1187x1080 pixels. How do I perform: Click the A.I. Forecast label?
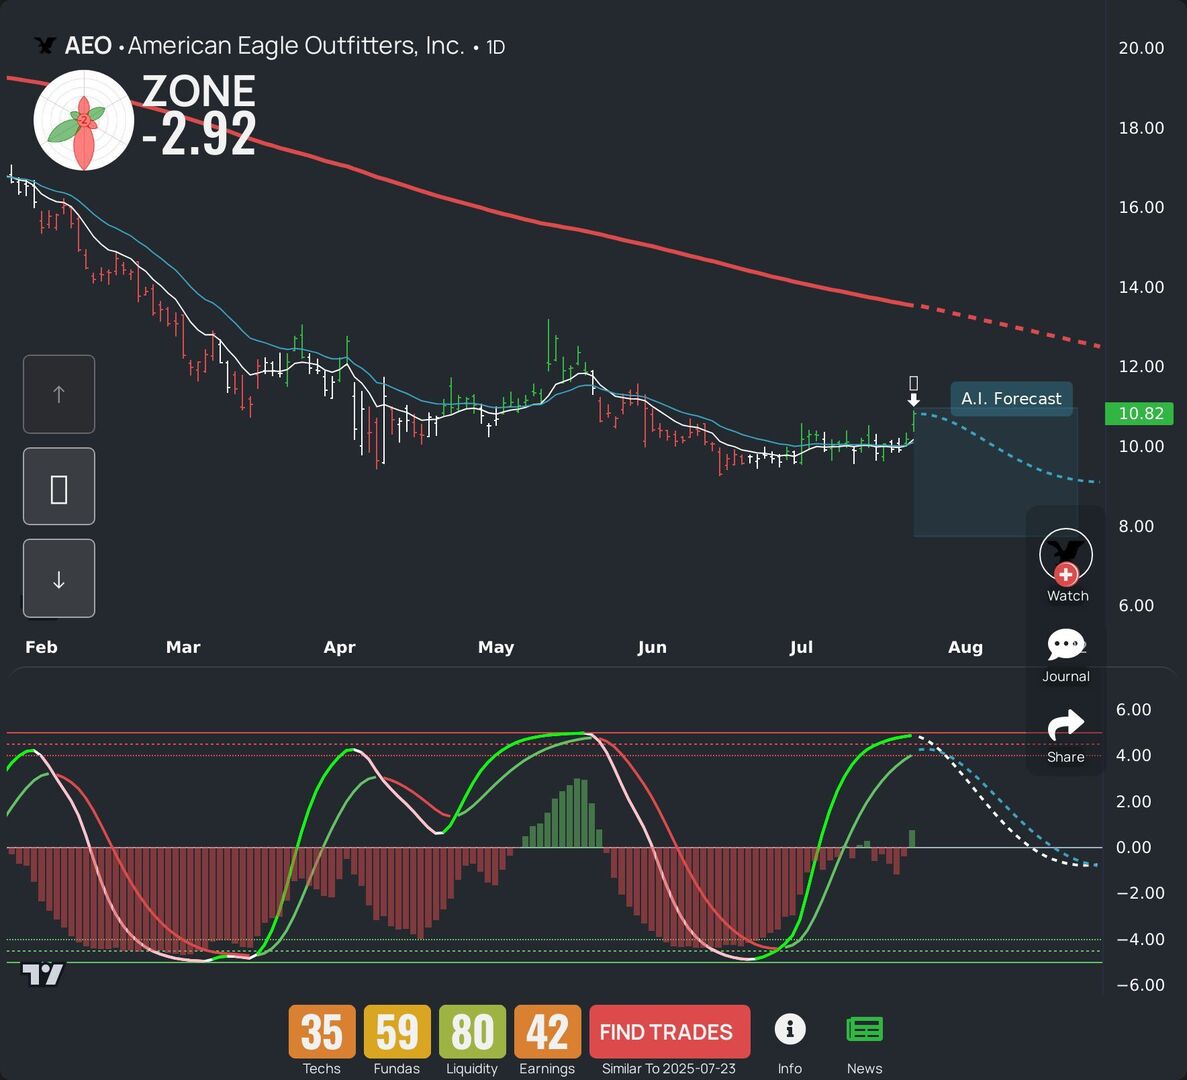pyautogui.click(x=1011, y=399)
